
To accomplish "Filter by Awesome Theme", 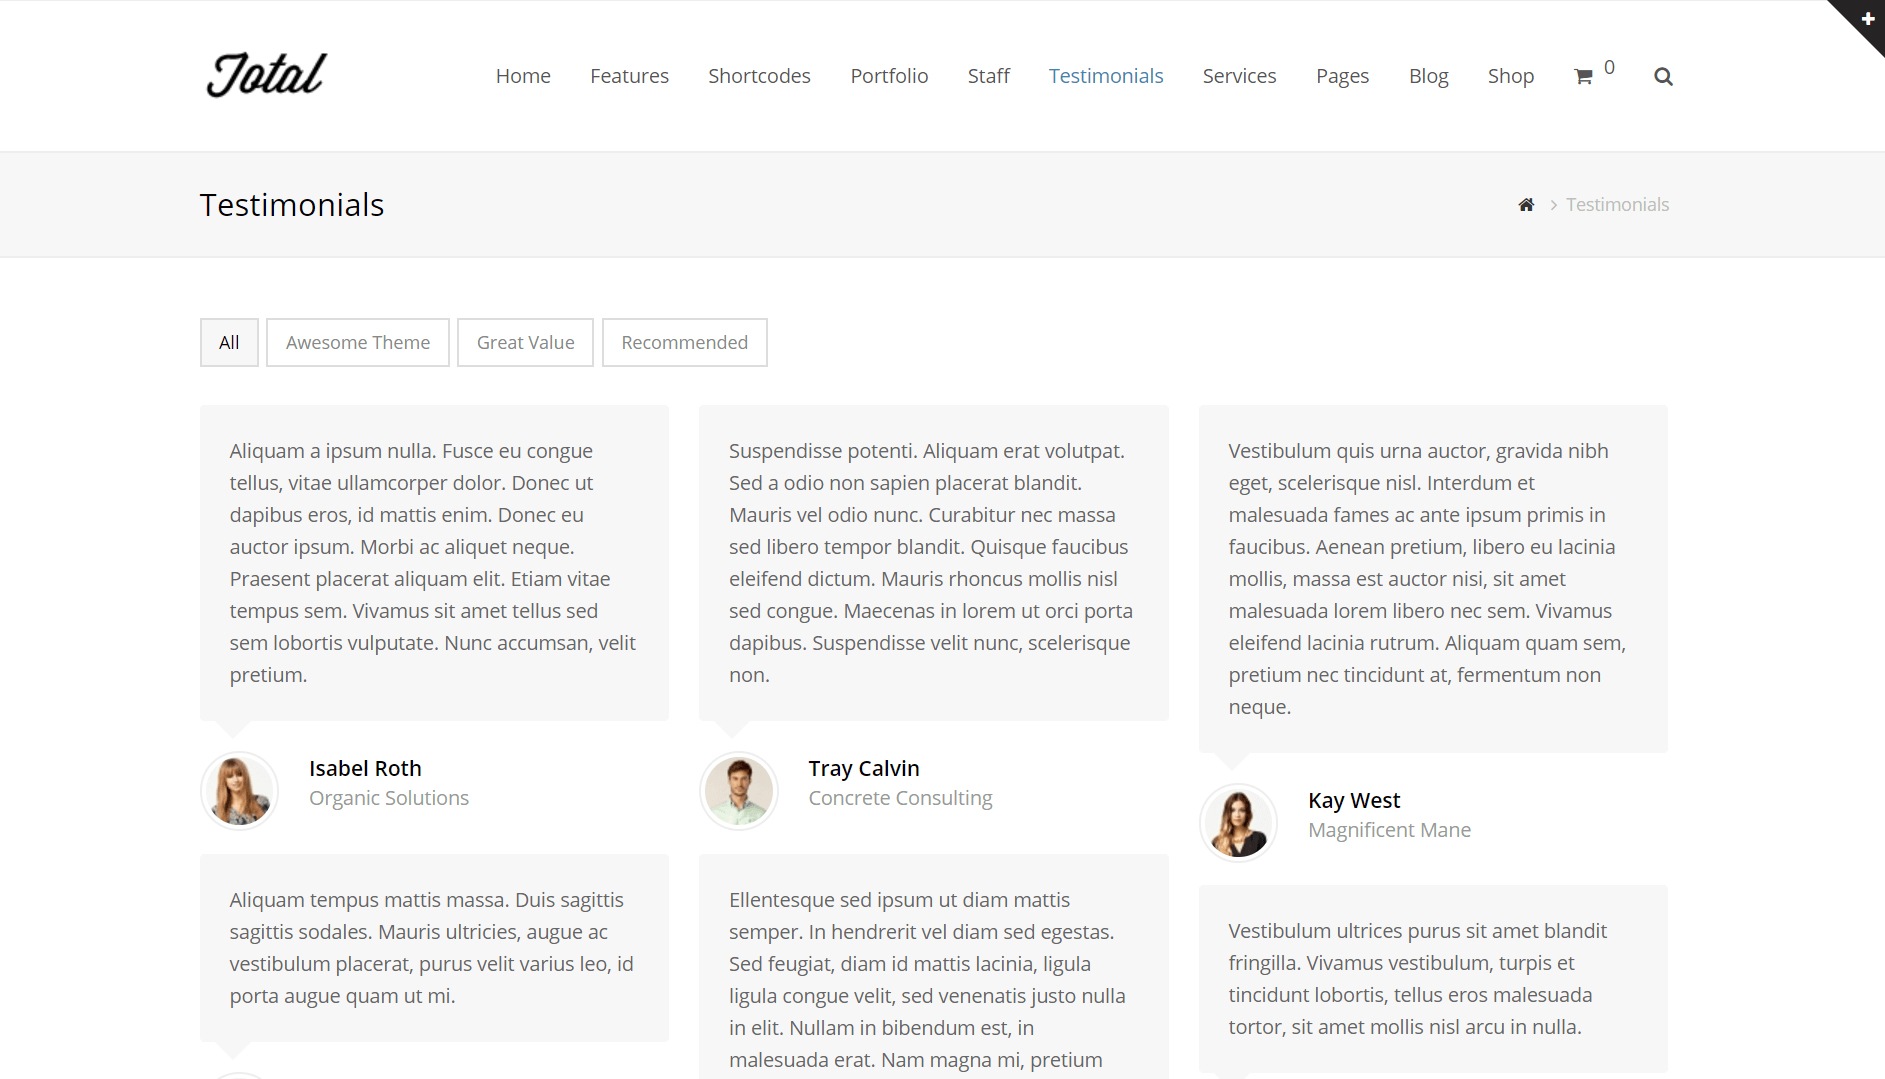I will tap(358, 343).
